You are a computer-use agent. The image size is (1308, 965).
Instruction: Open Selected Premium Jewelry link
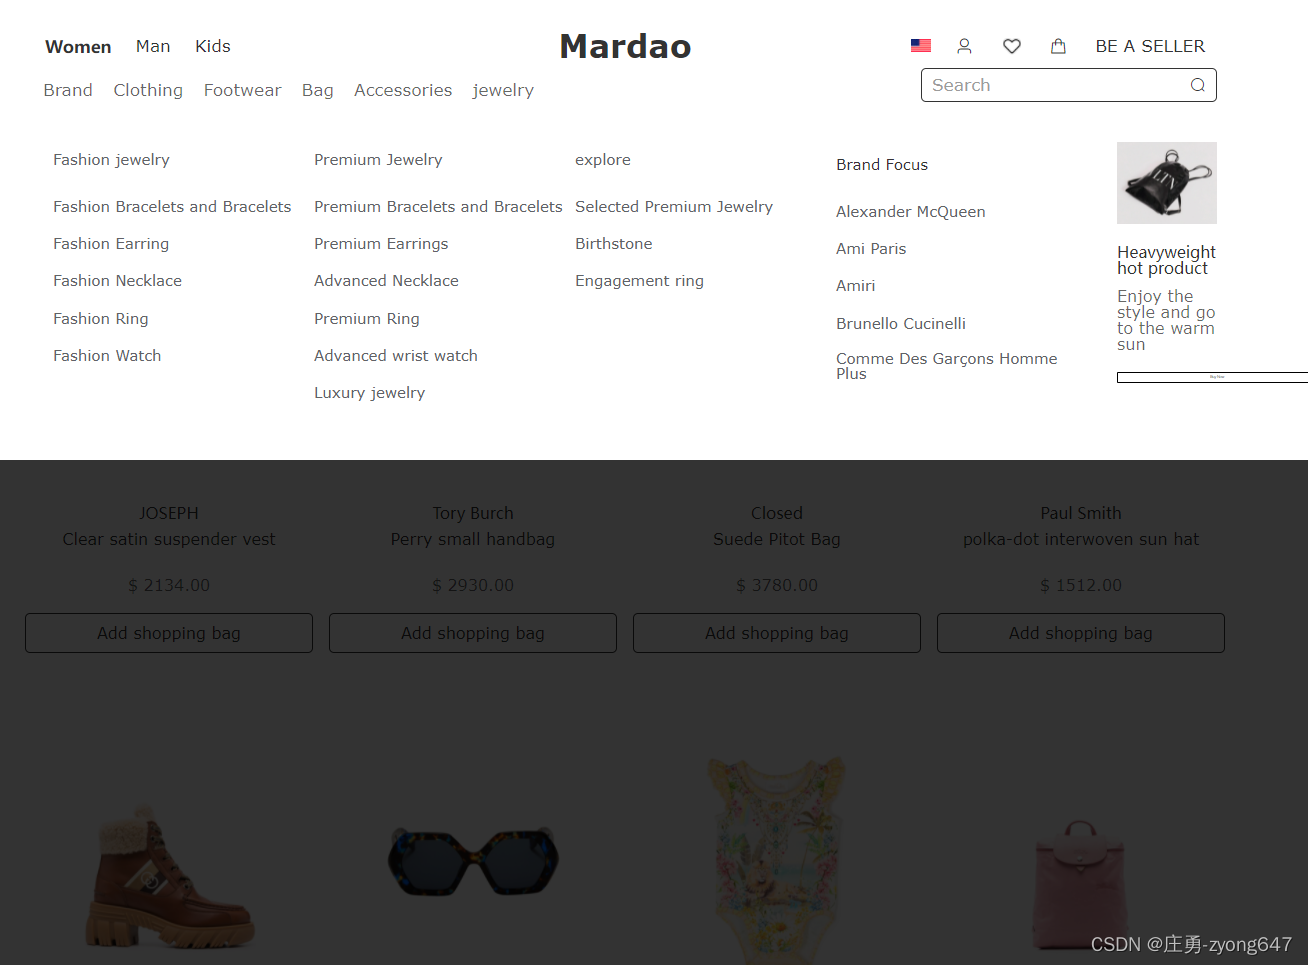[674, 207]
